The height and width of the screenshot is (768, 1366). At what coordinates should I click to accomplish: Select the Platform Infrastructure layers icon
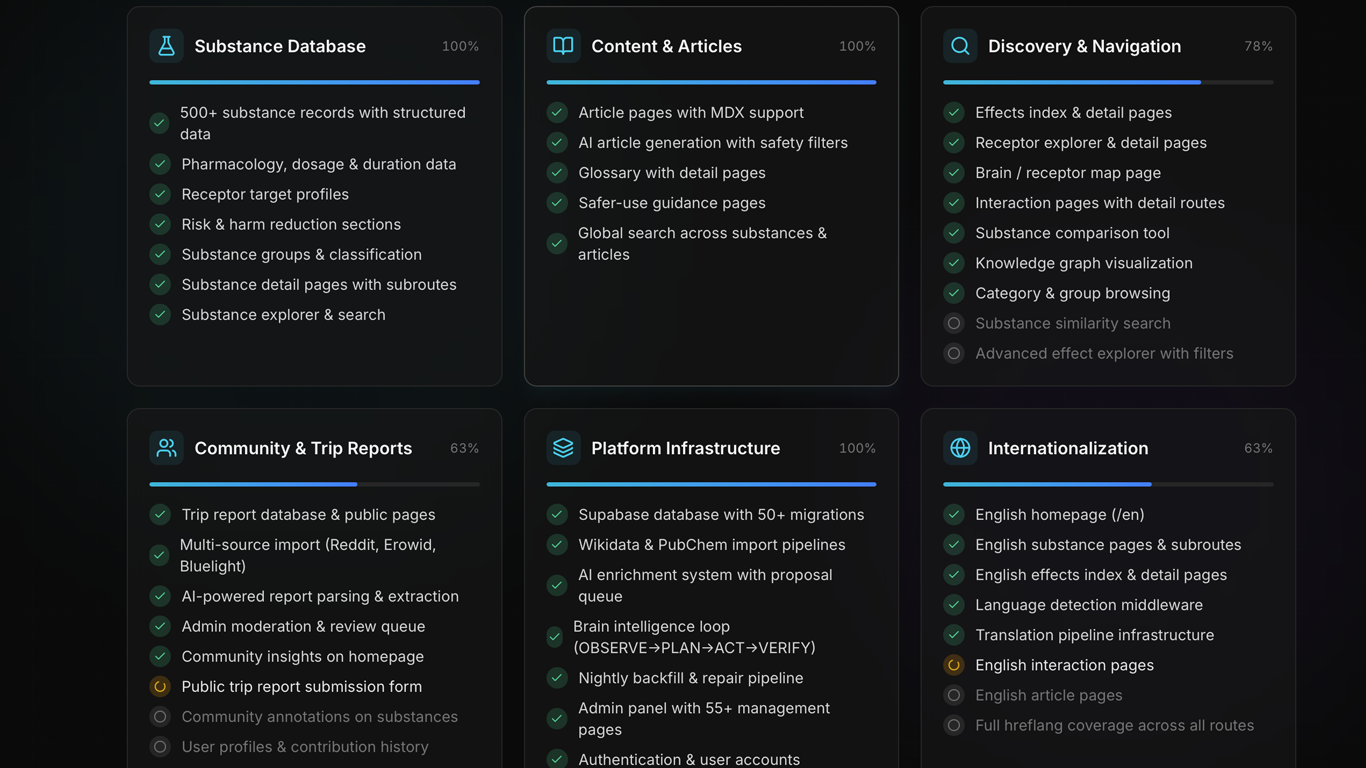[563, 448]
